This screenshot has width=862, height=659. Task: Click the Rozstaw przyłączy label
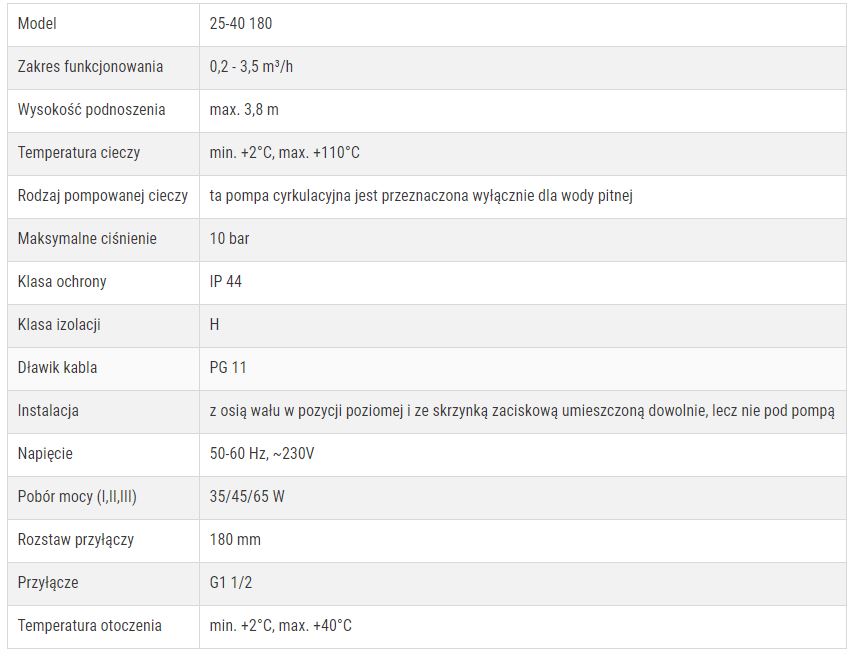point(76,539)
